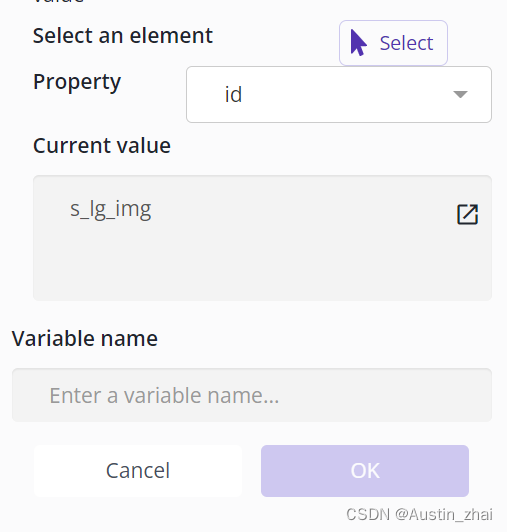This screenshot has width=507, height=532.
Task: Focus the Variable name input field
Action: 252,395
